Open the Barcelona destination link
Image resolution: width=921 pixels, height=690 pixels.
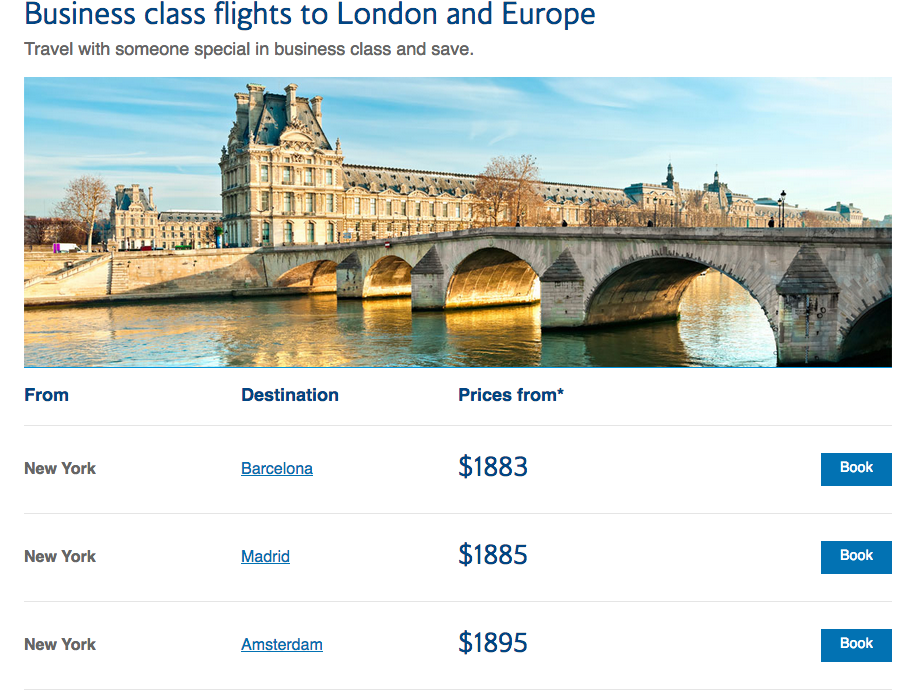277,468
